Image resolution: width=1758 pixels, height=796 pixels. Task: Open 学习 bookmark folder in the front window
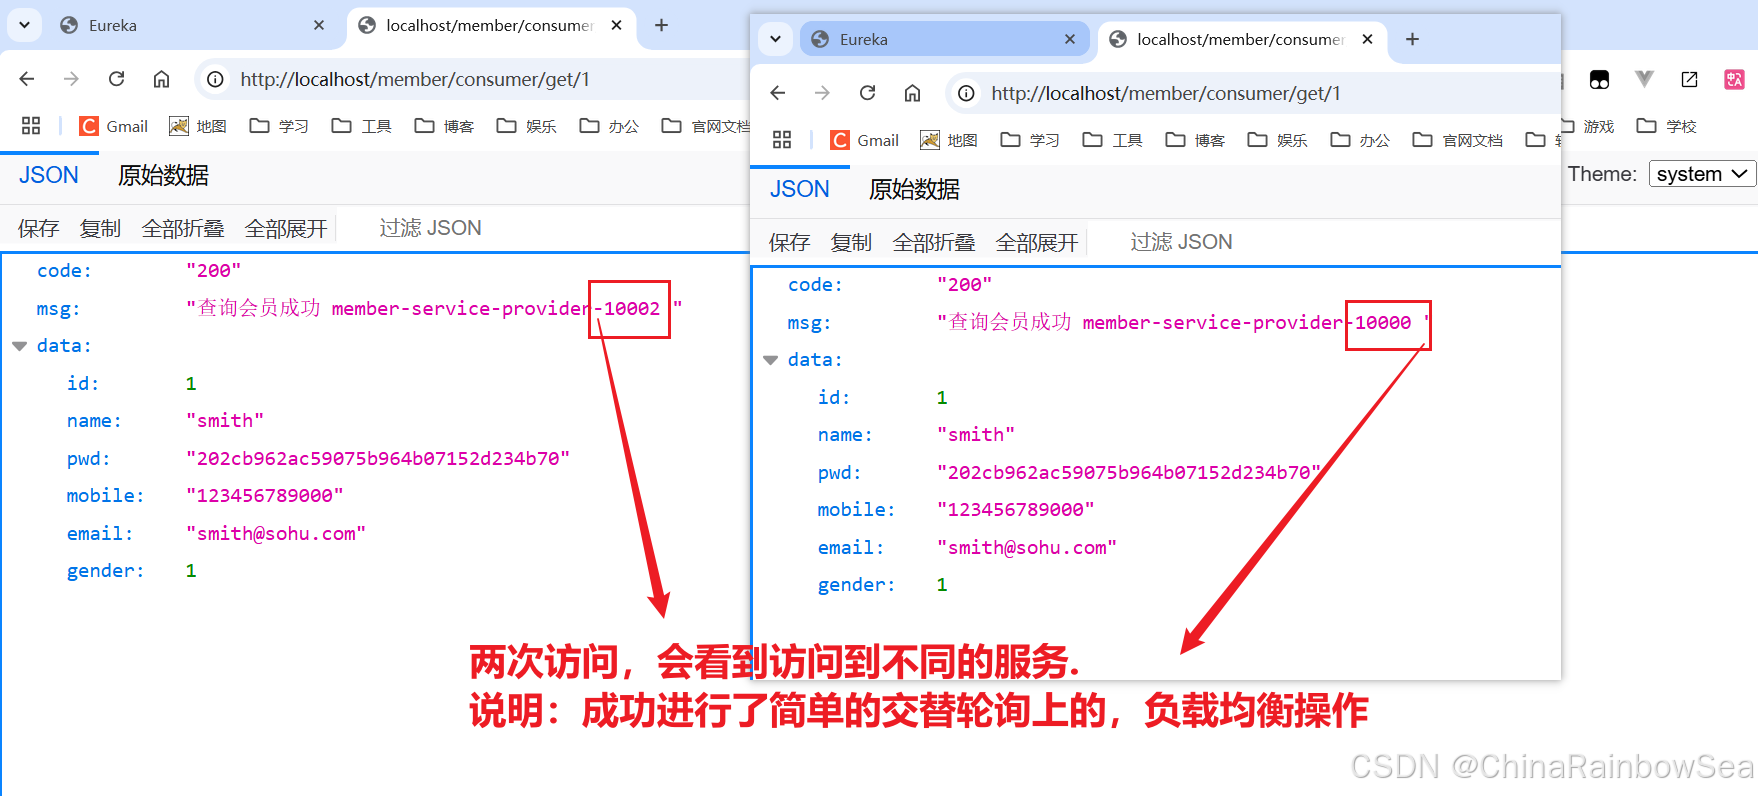1030,140
